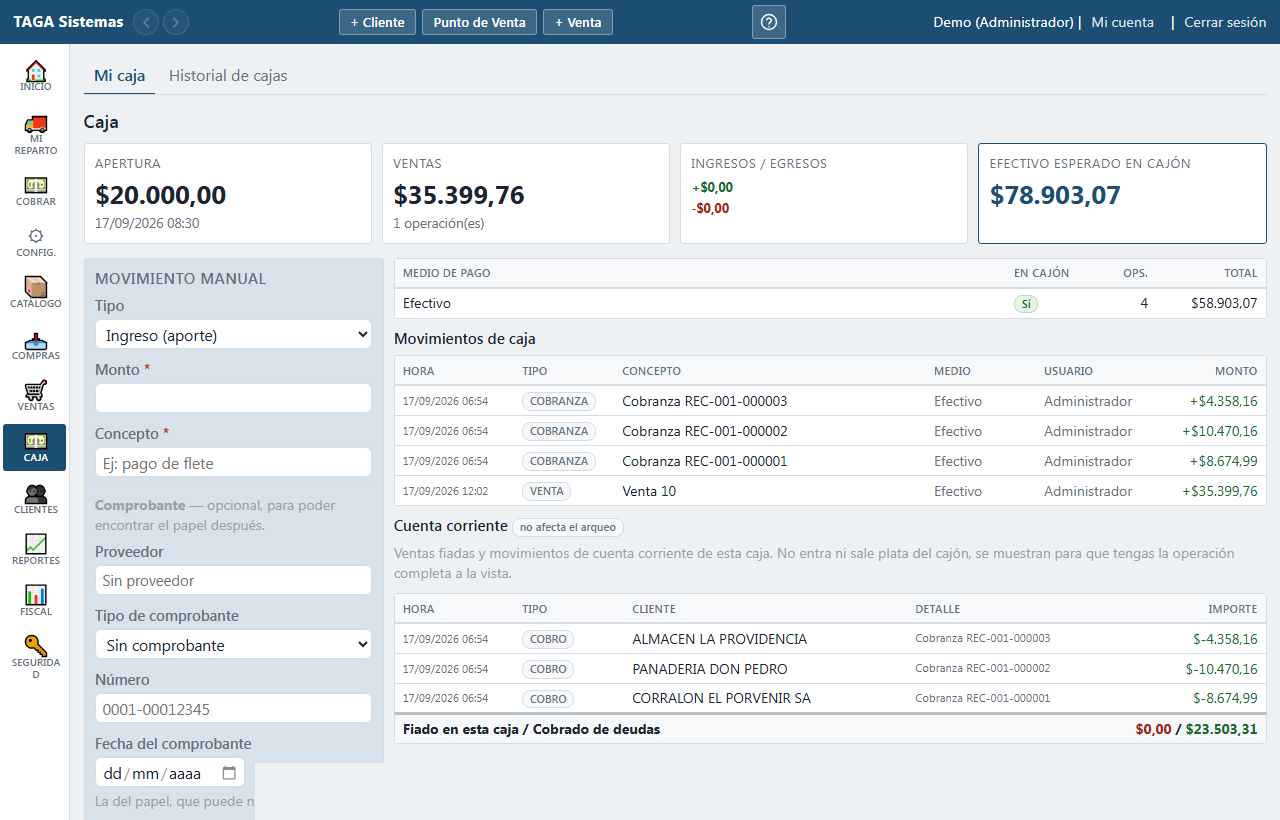Click the Efectivo payment method row

830,303
